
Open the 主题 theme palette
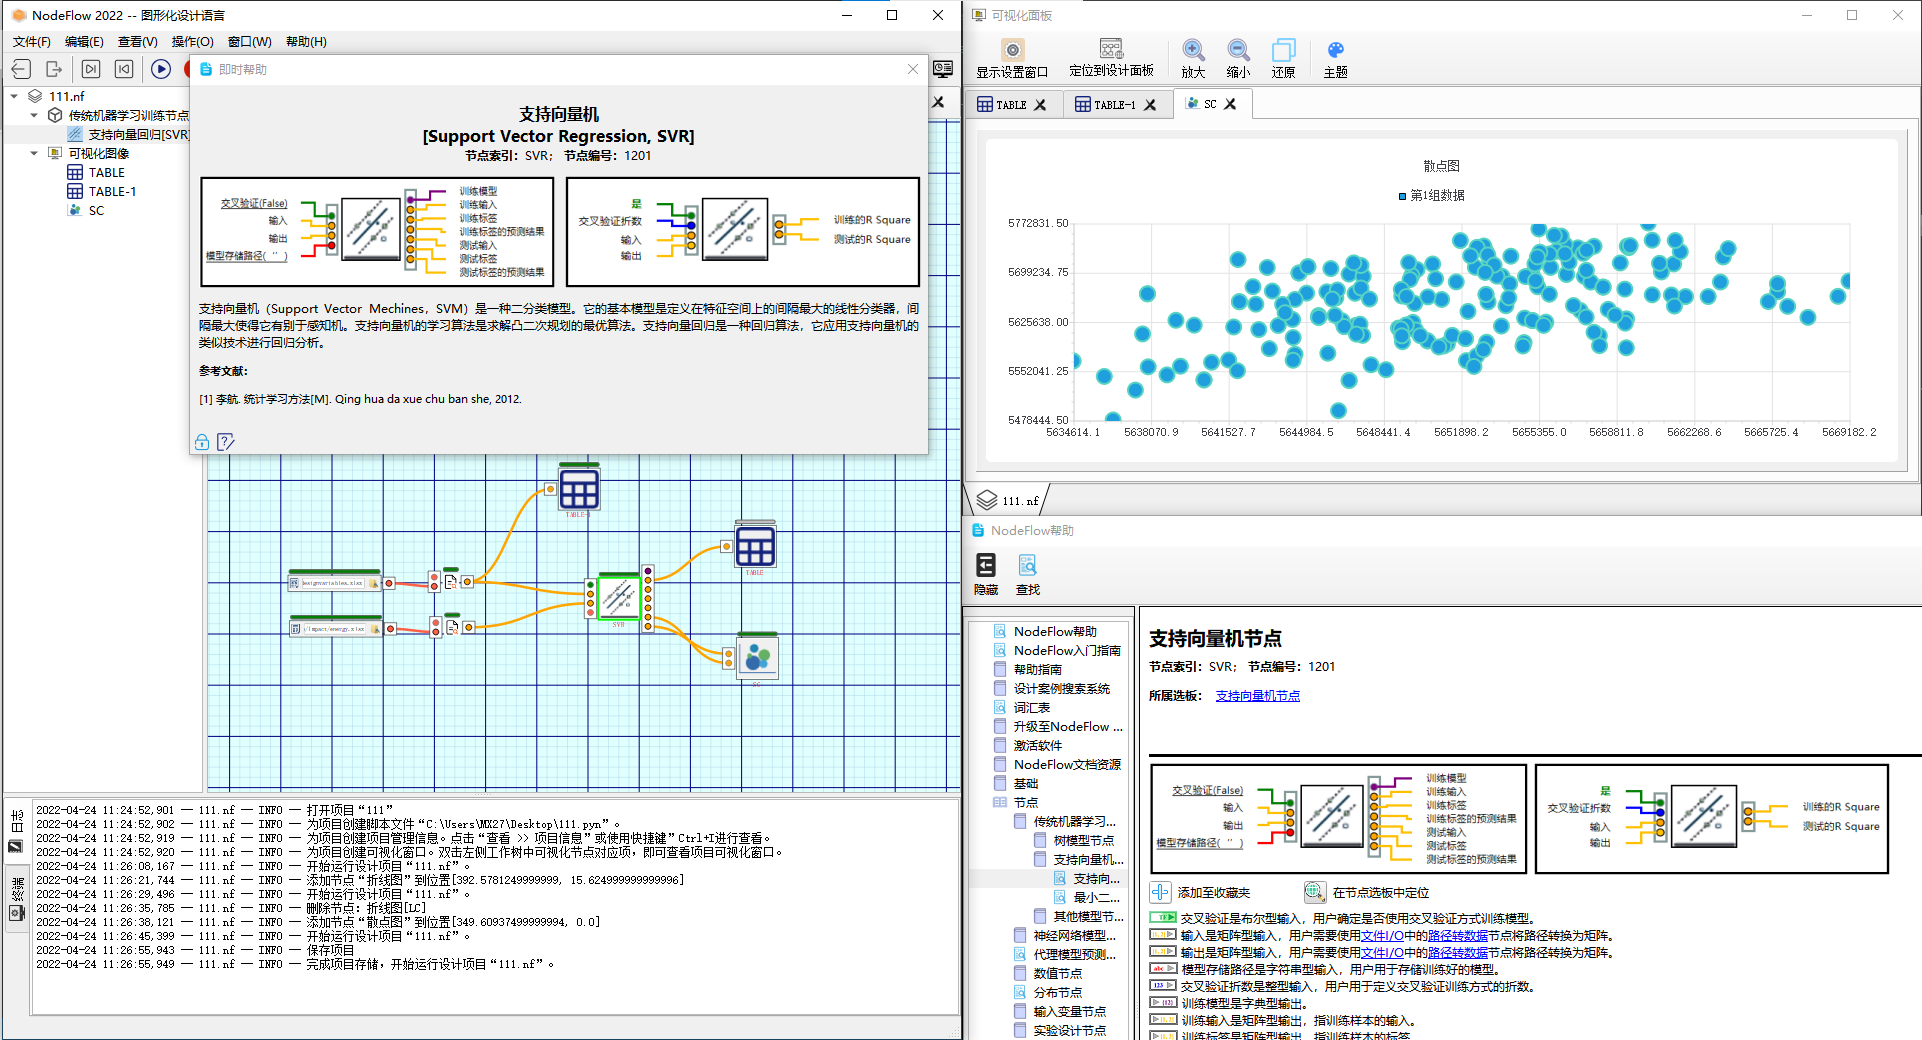point(1335,59)
